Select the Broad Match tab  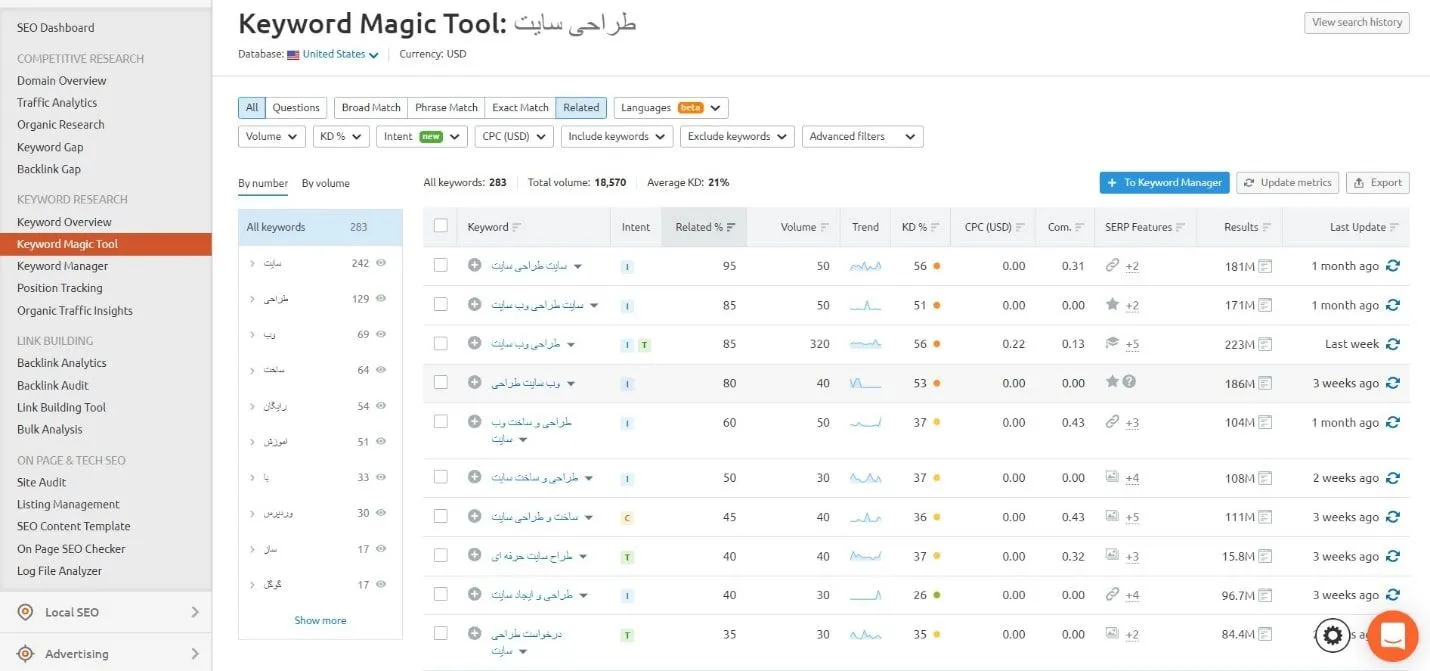click(371, 107)
